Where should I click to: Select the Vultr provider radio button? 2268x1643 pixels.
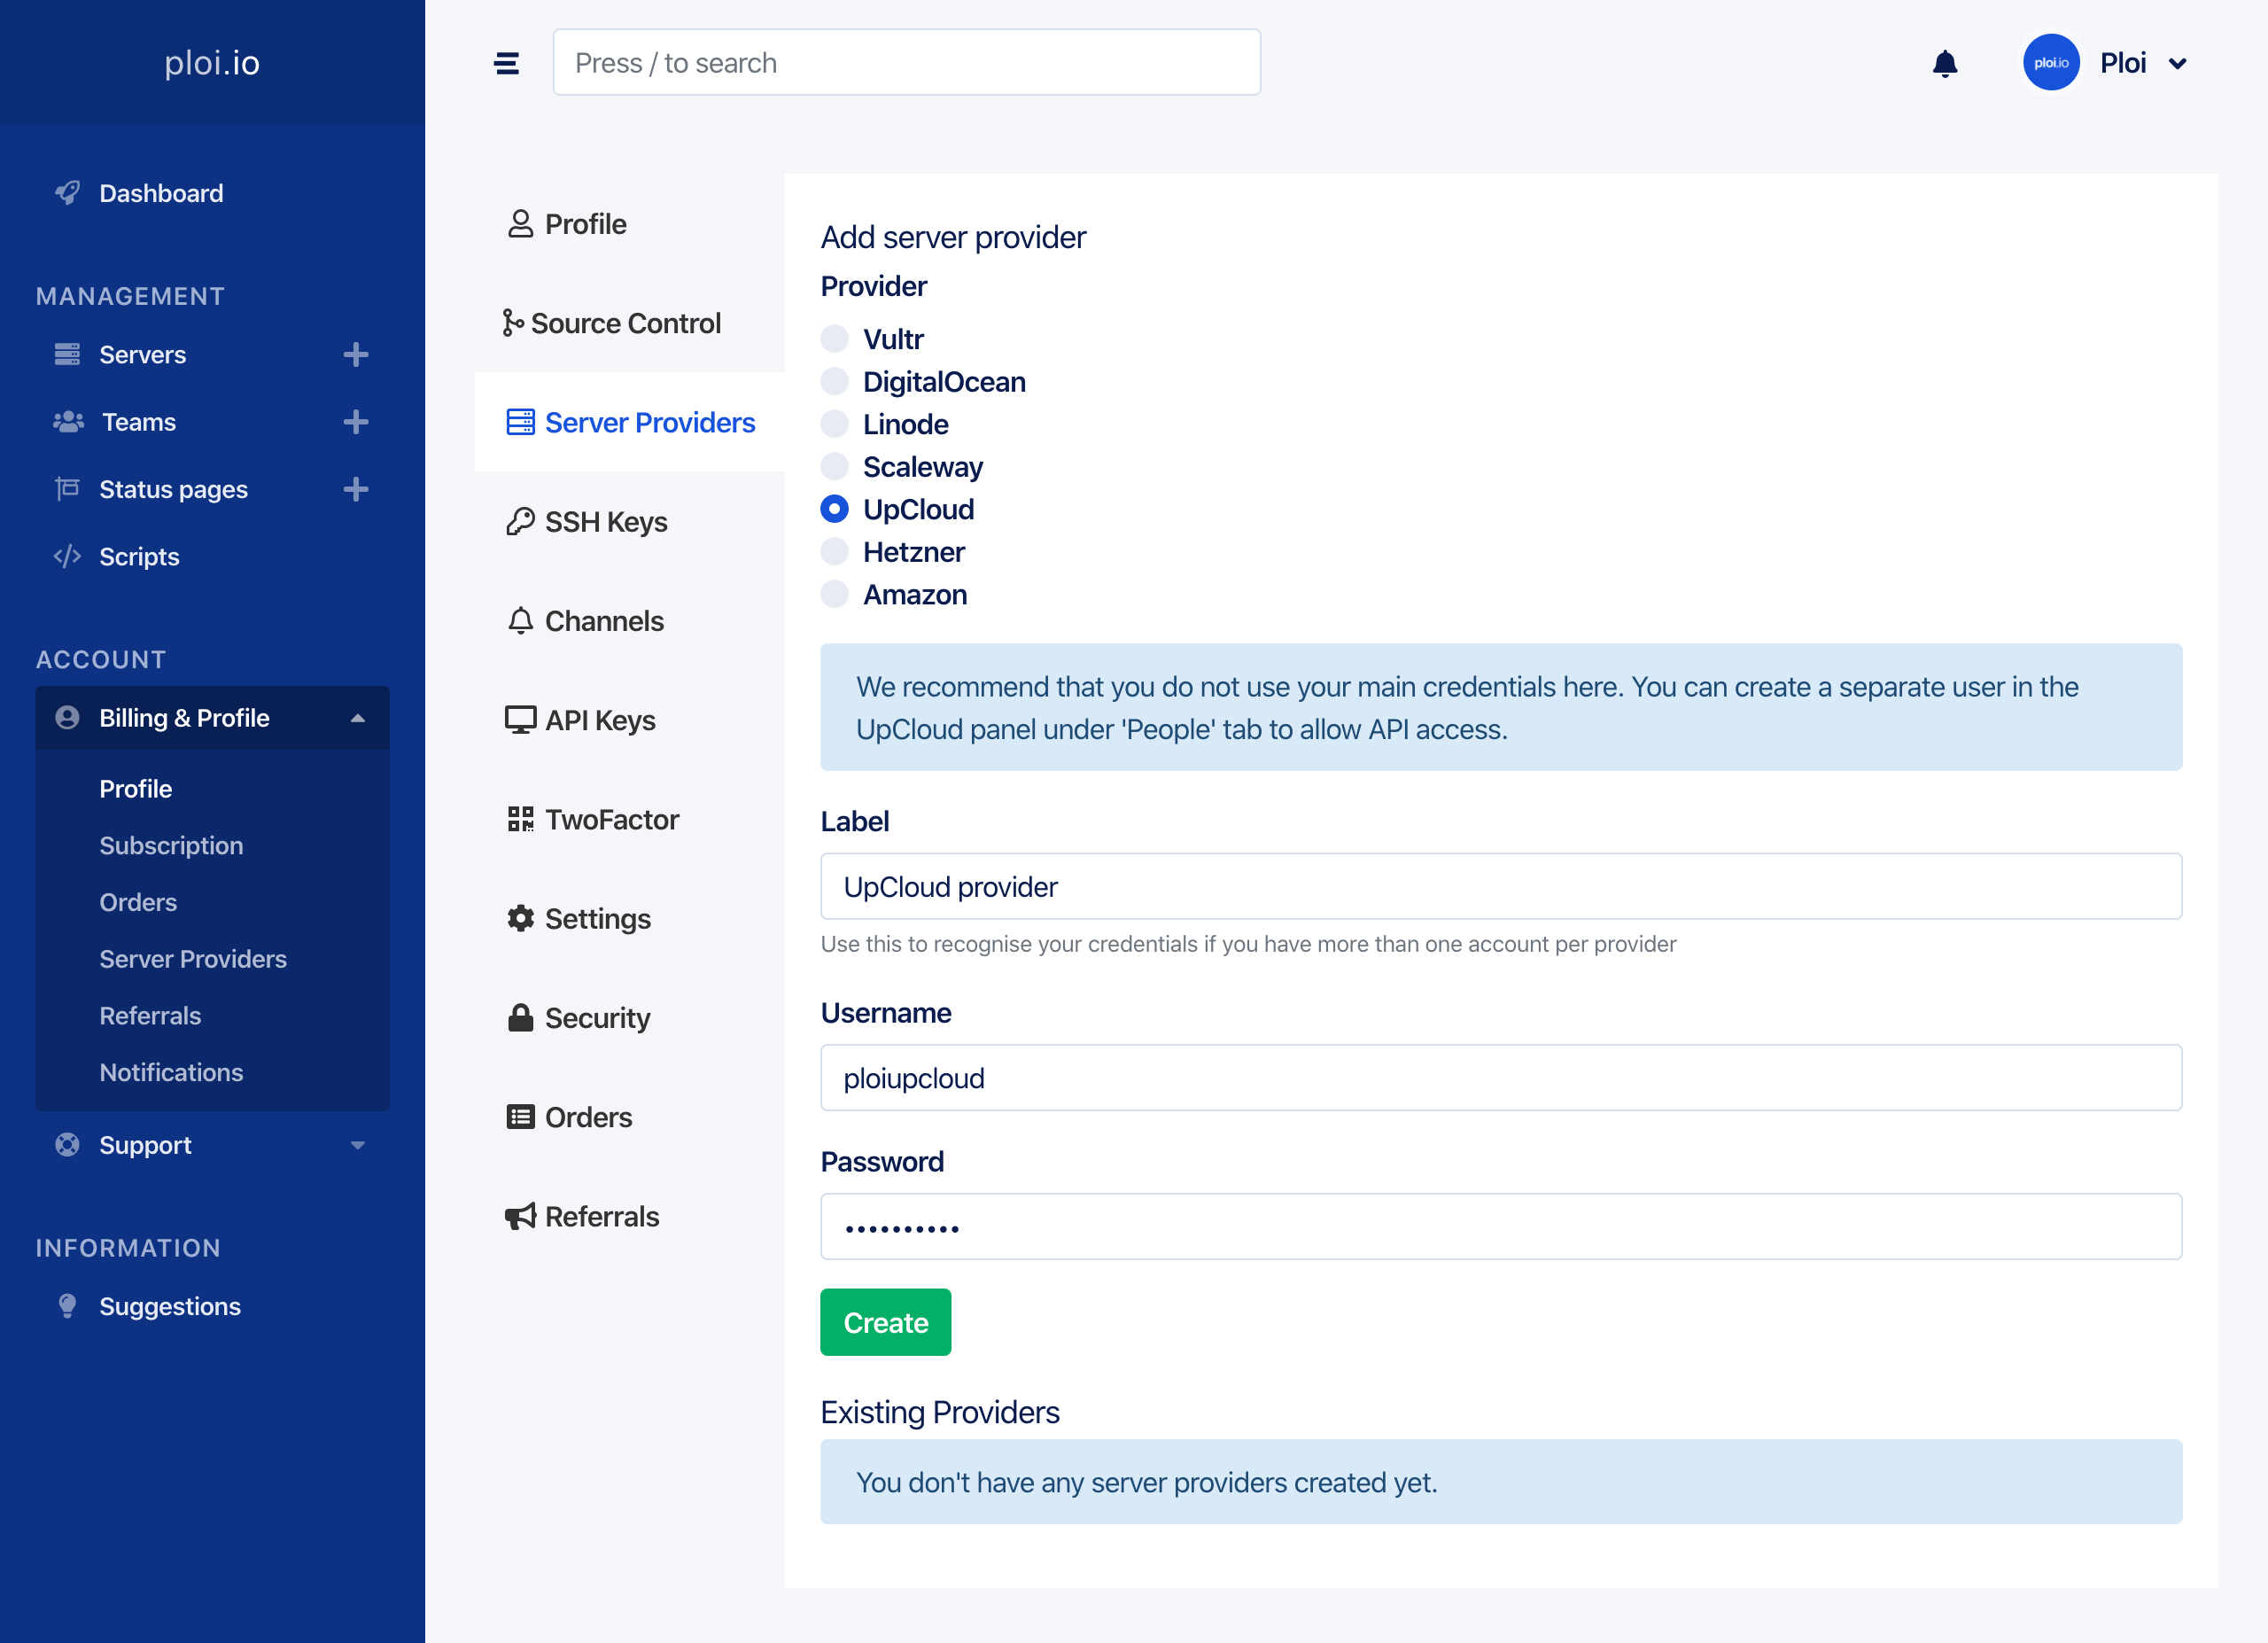coord(834,339)
